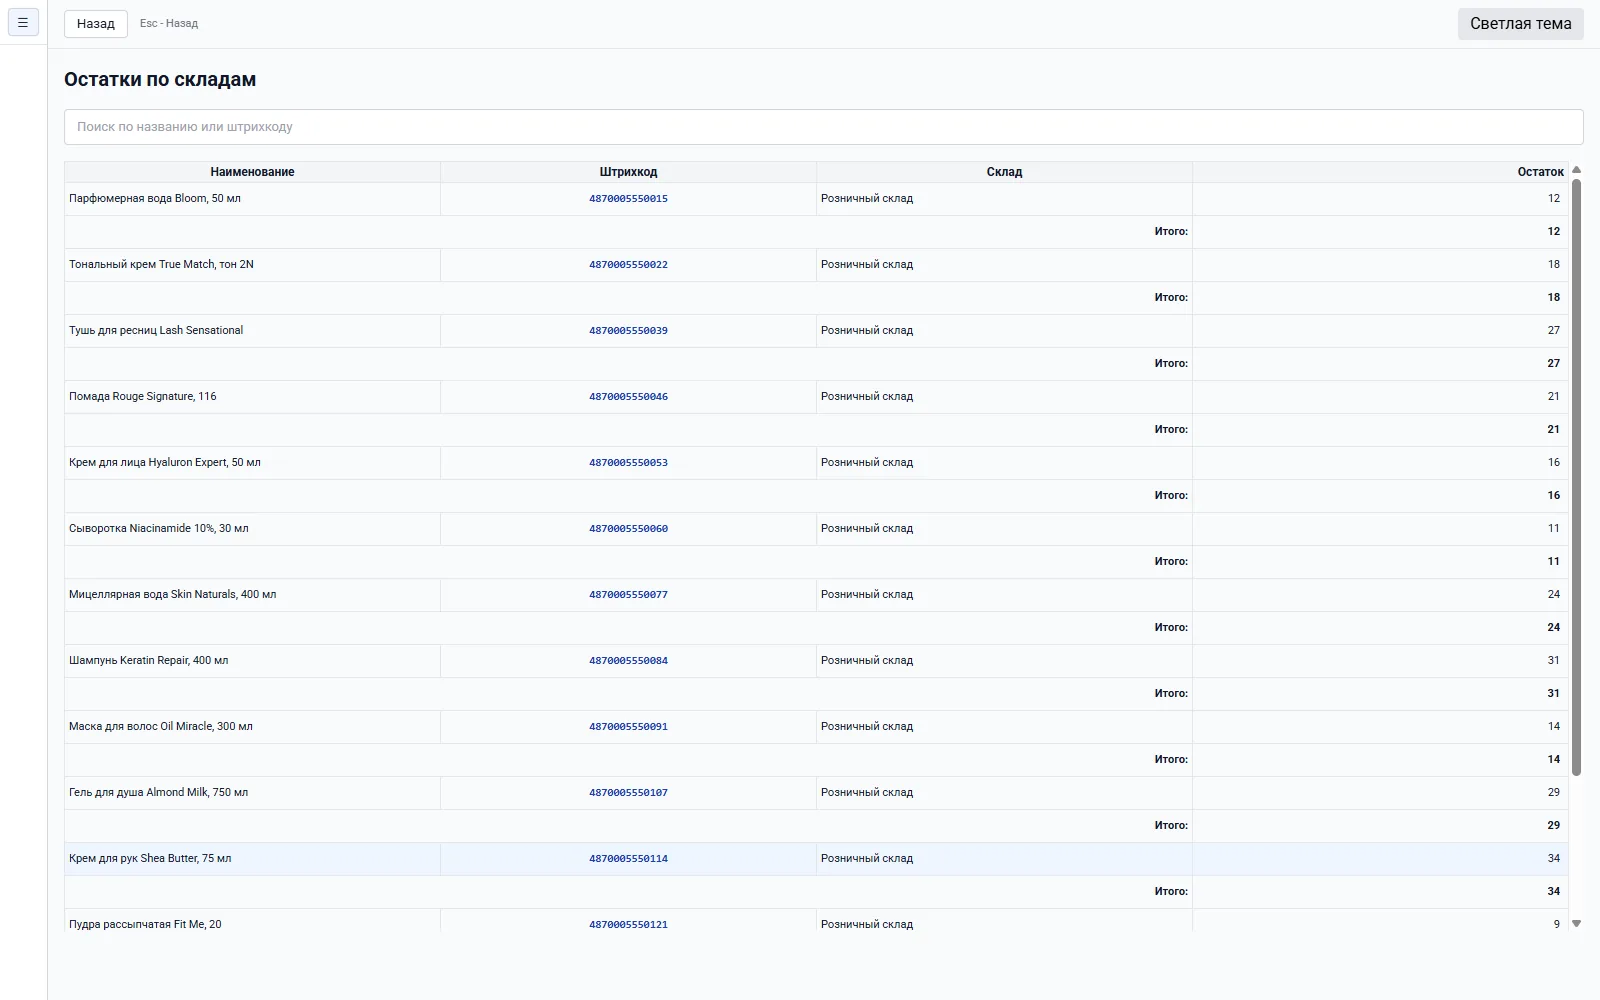Click barcode 4870005550060
Viewport: 1600px width, 1000px height.
(x=628, y=529)
